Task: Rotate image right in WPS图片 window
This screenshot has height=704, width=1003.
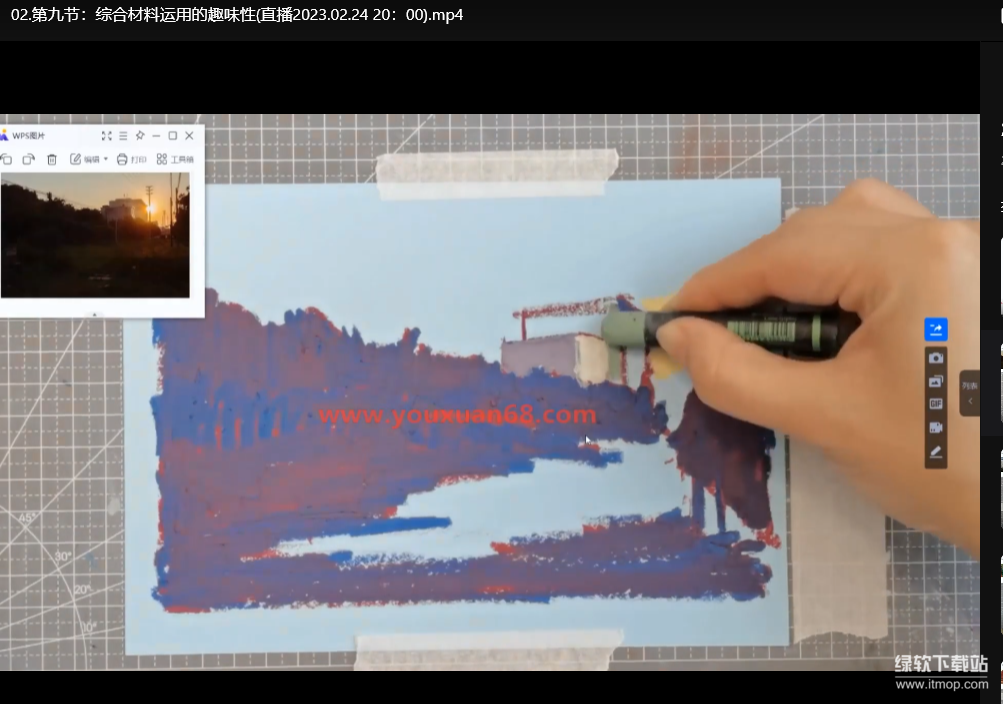Action: [x=28, y=159]
